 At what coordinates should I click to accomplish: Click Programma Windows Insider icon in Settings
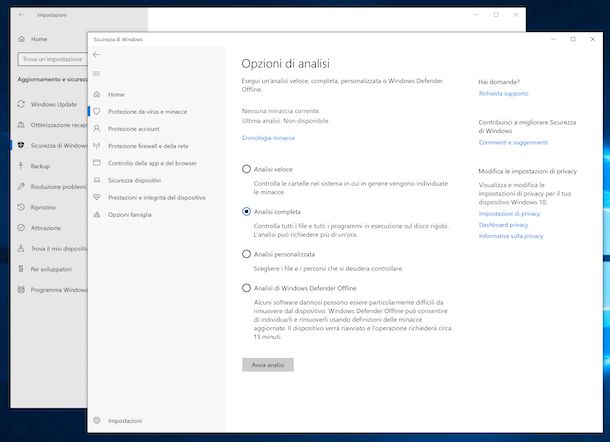click(x=21, y=289)
